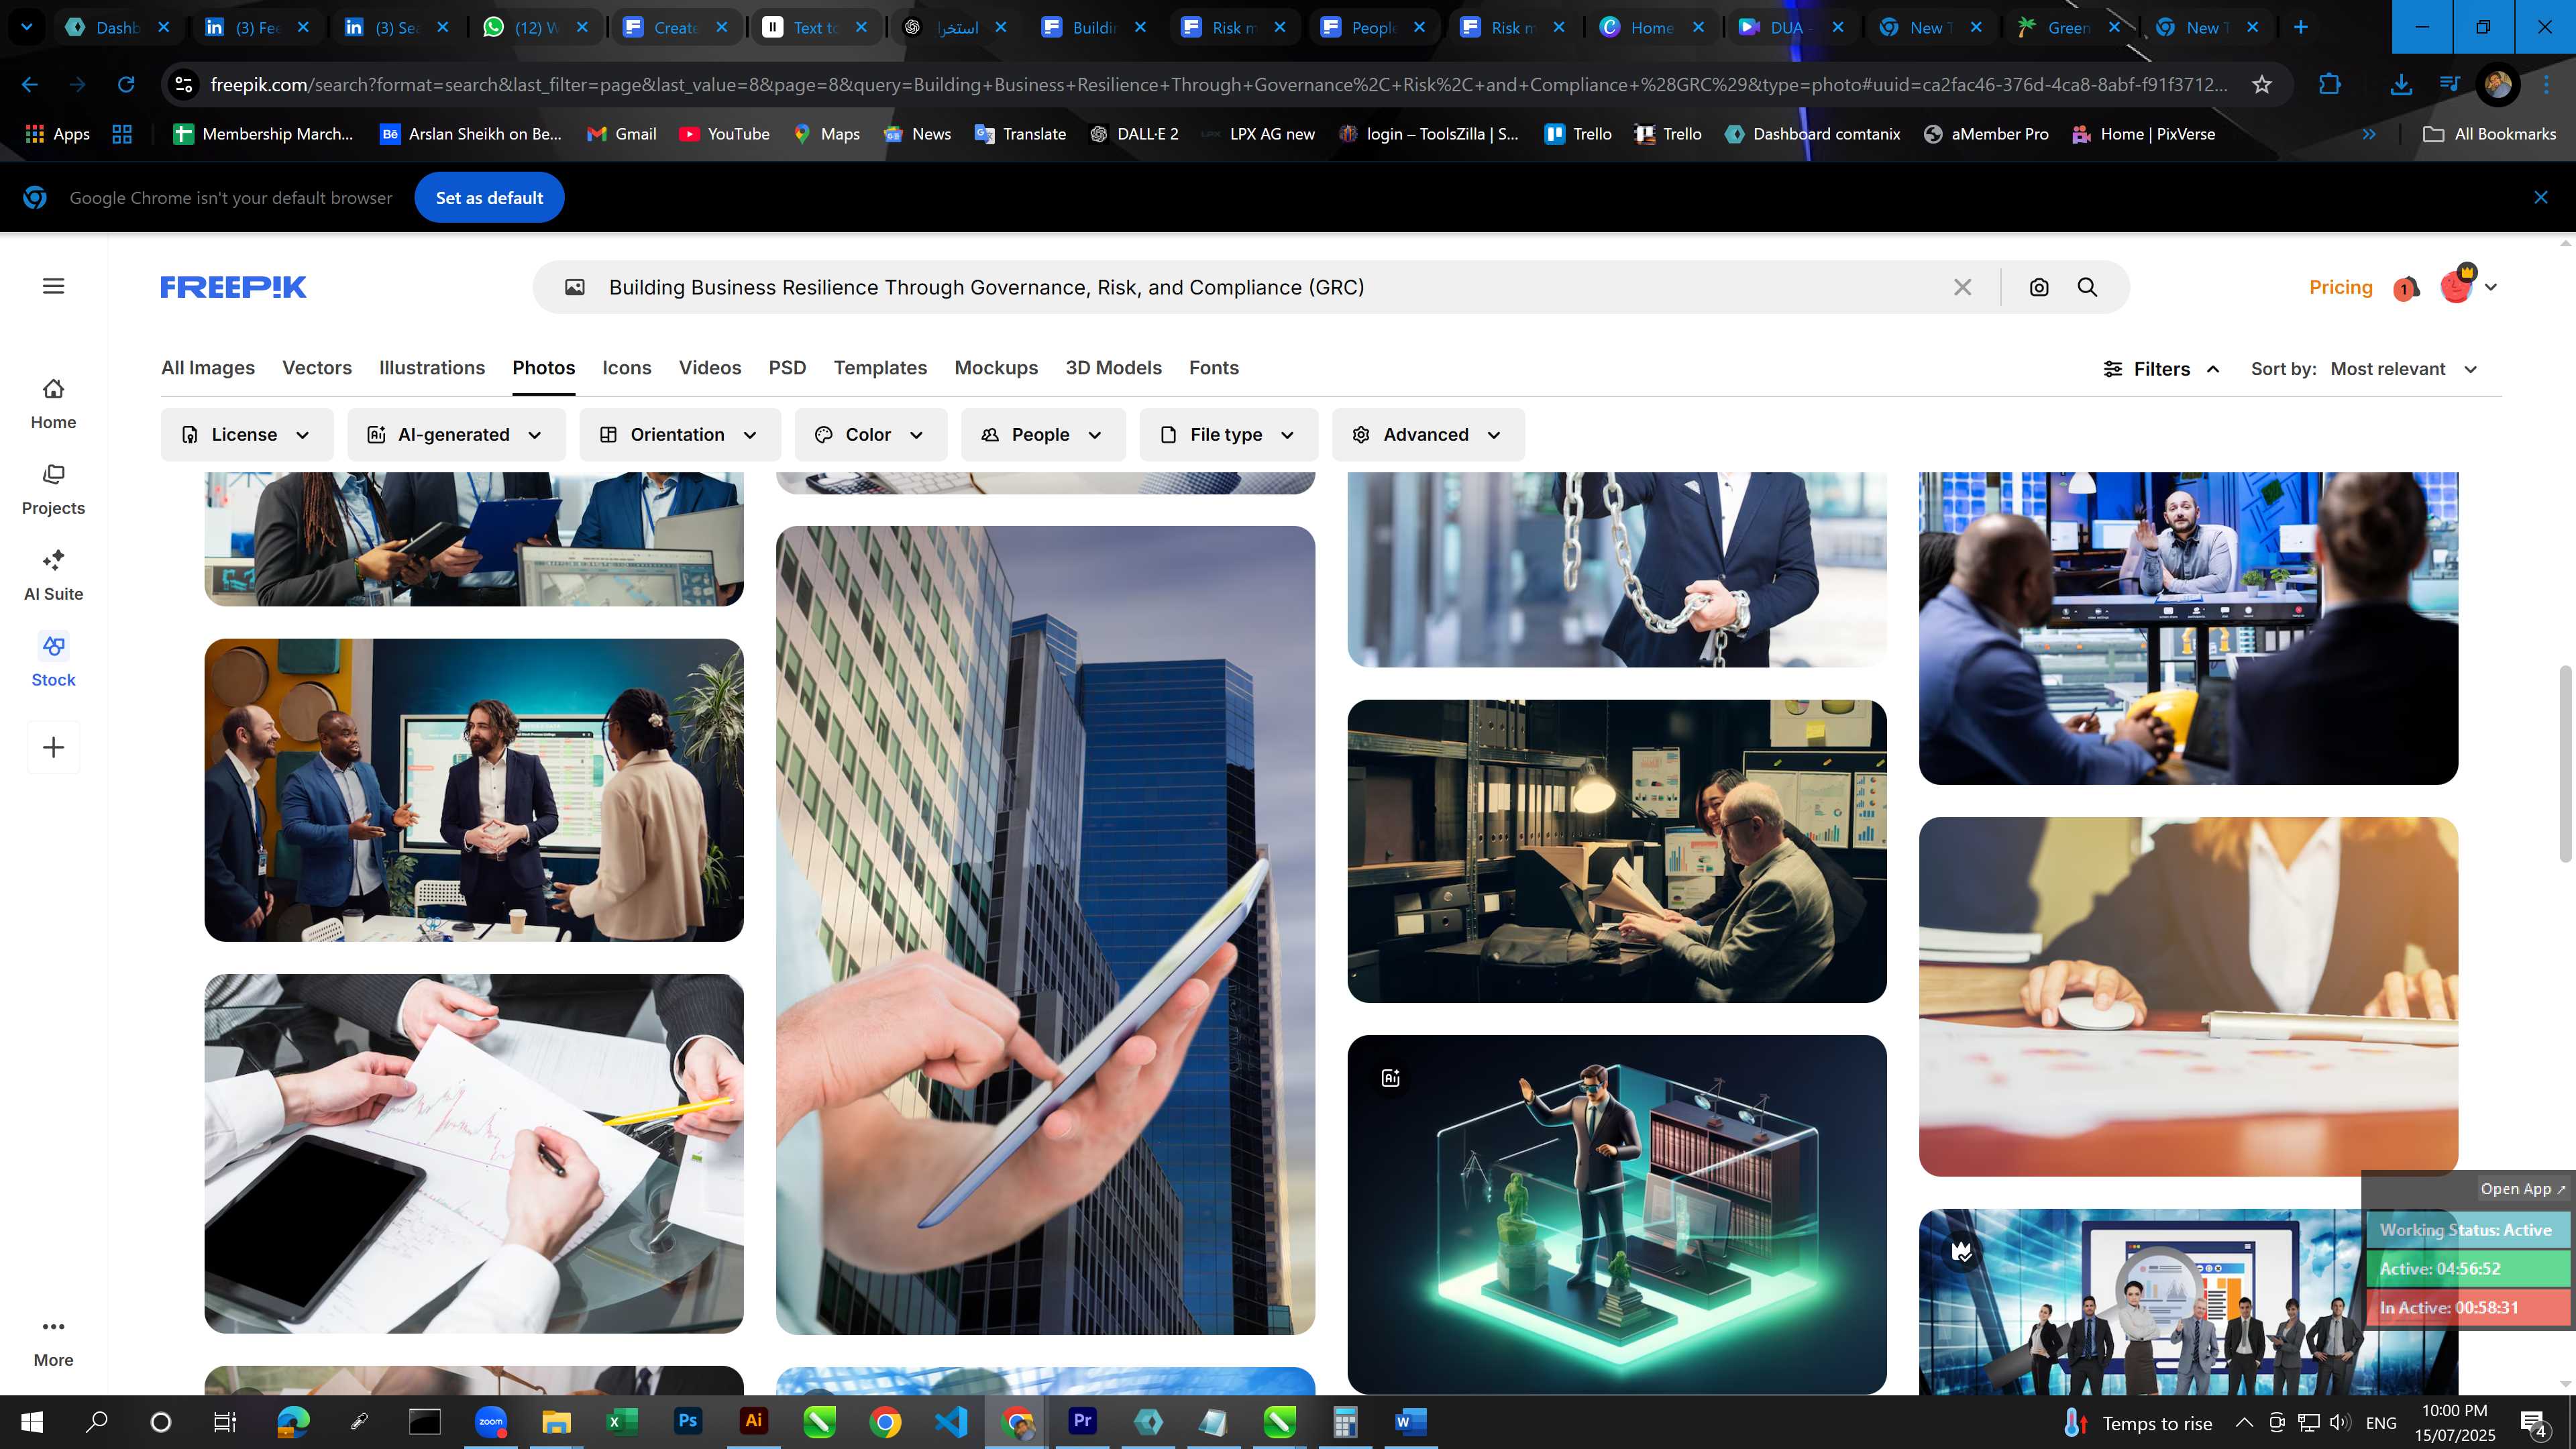Screen dimensions: 2576x1449
Task: Open Premiere Pro from the taskbar
Action: tap(1082, 1421)
